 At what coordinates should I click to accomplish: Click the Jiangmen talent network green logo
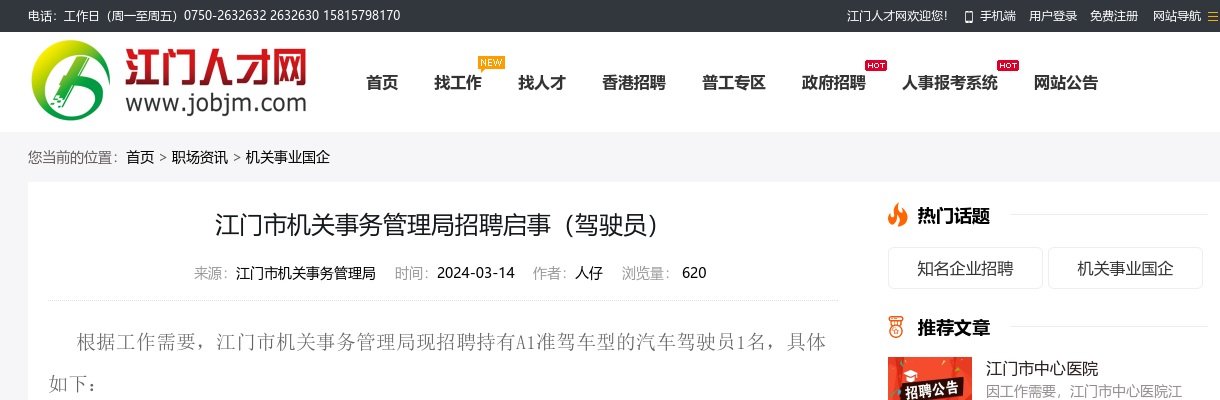(68, 82)
